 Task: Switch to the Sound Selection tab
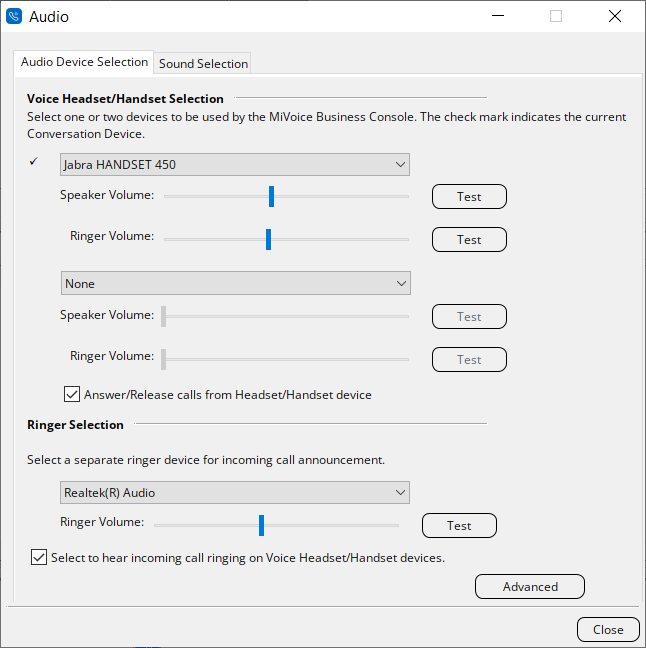203,63
